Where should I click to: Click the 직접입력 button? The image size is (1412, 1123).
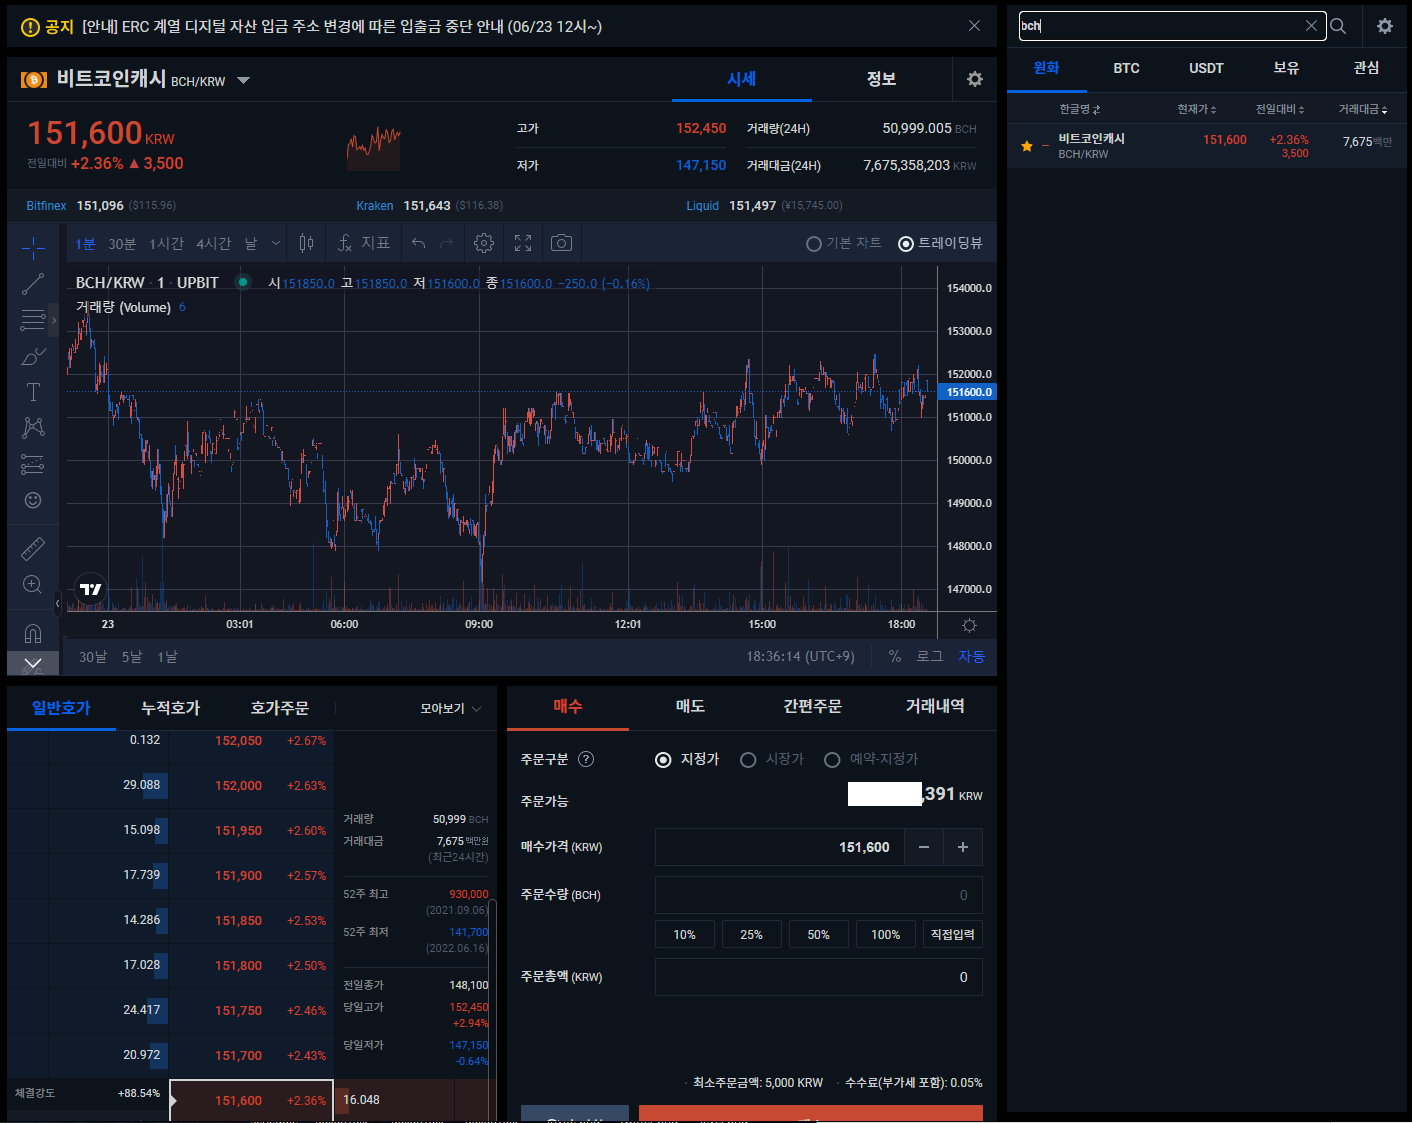pos(952,934)
